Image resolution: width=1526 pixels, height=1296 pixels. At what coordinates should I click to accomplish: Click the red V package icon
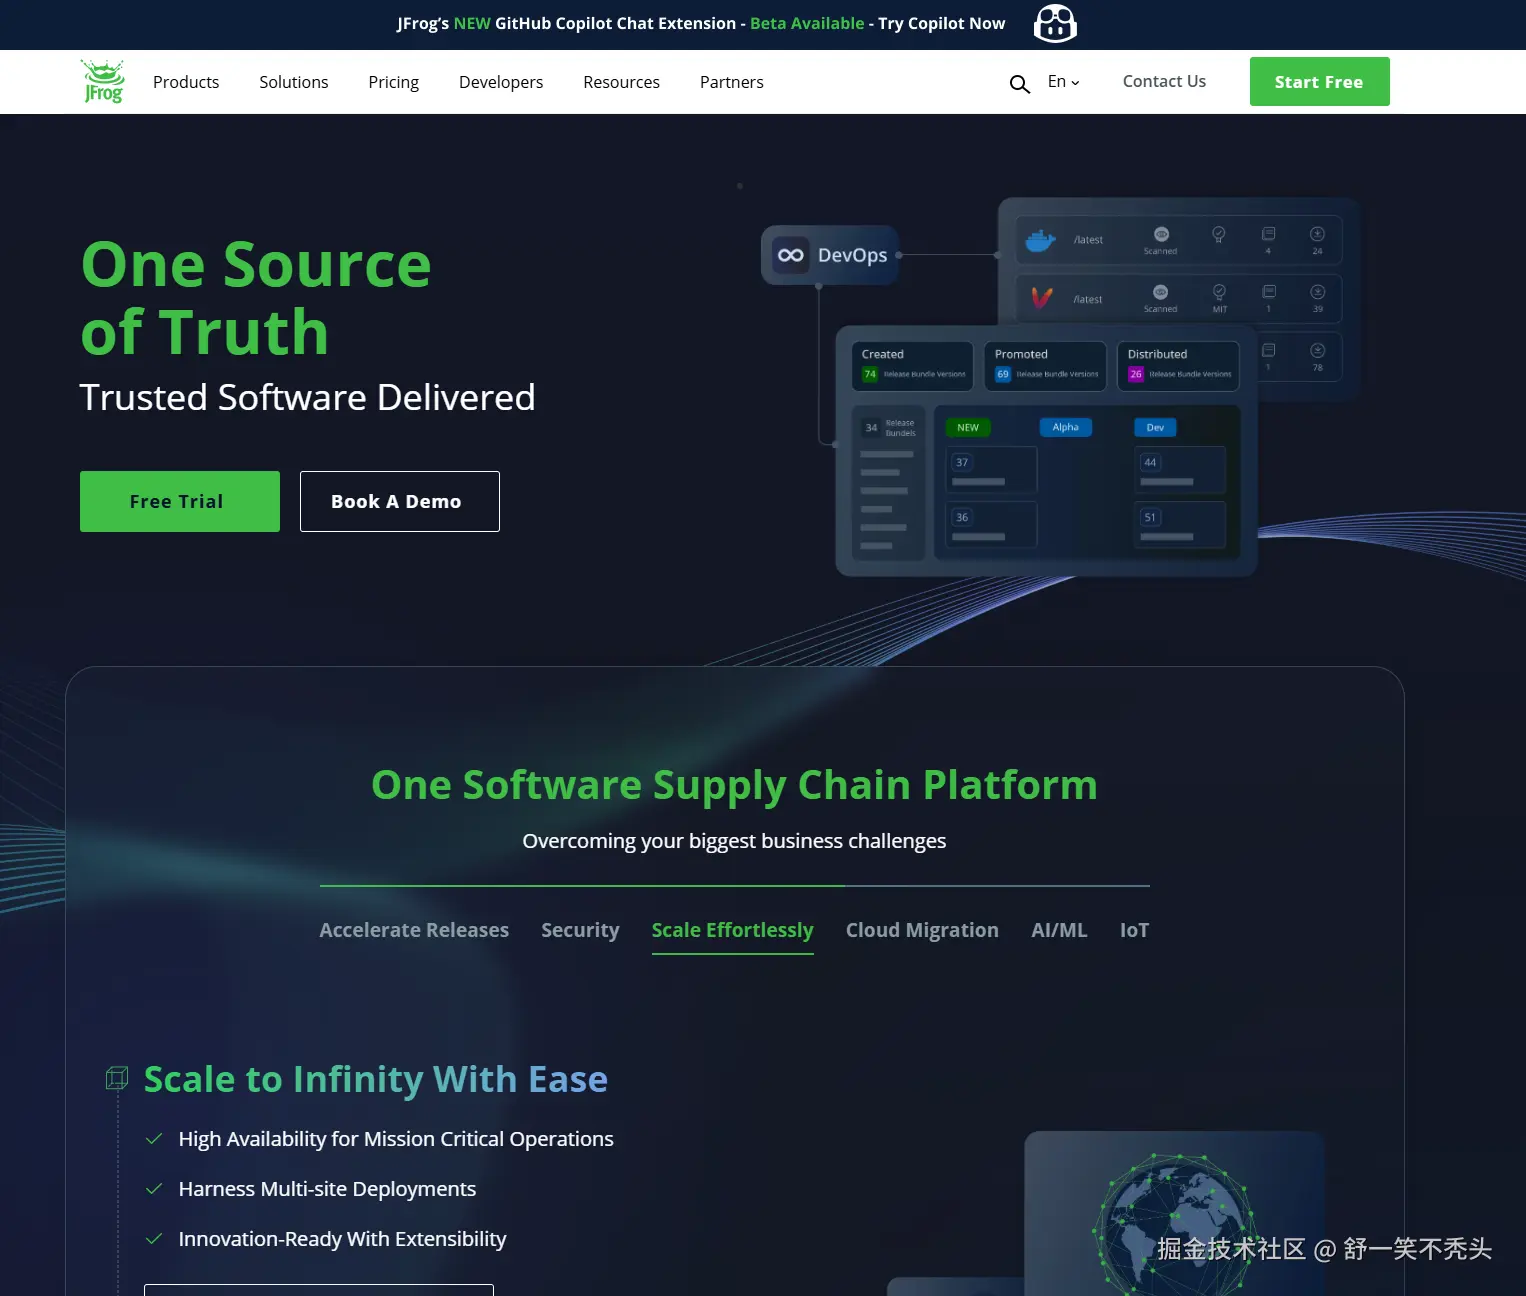click(1041, 298)
